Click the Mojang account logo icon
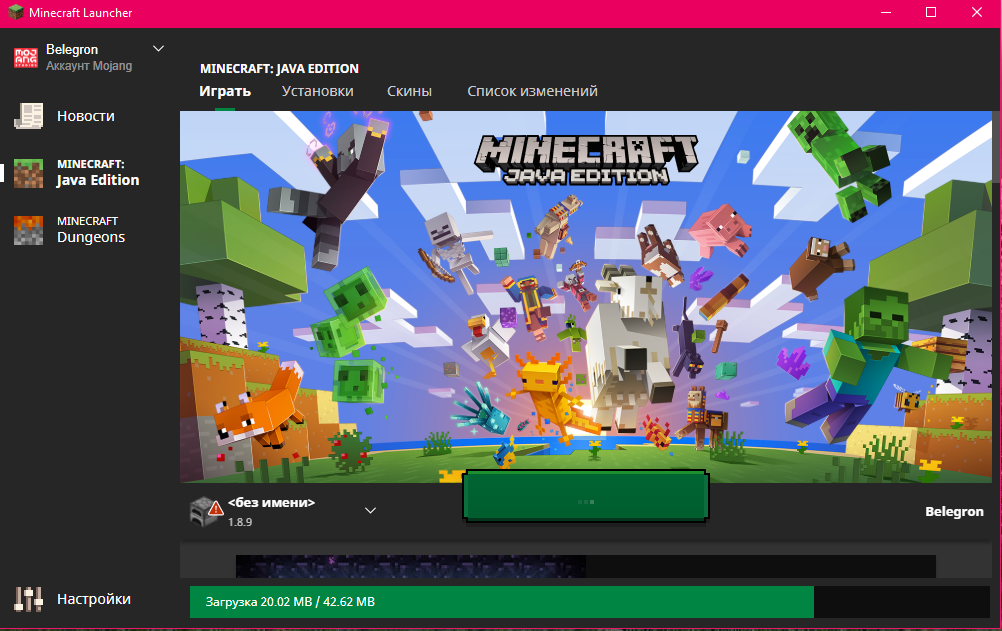 [26, 57]
